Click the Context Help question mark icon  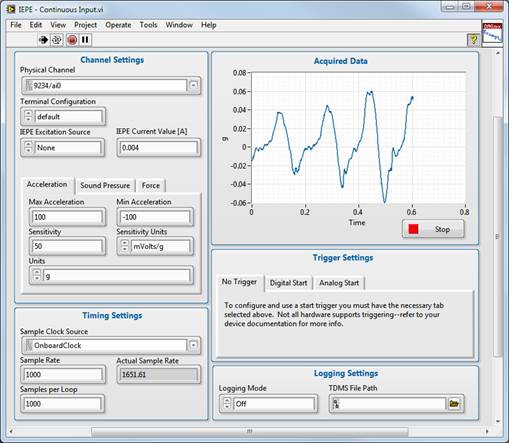click(473, 40)
